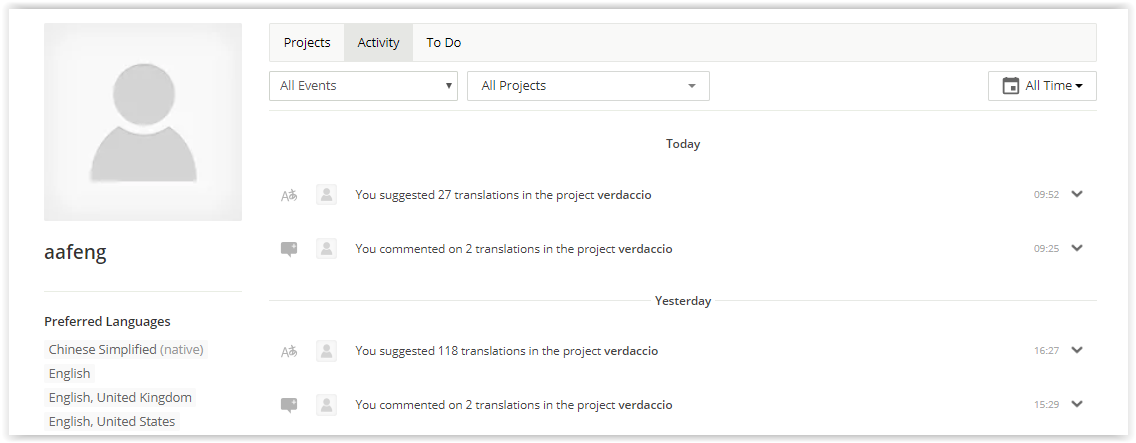Click the comment bubble icon at 15:29 entry
Image resolution: width=1136 pixels, height=443 pixels.
pyautogui.click(x=289, y=405)
